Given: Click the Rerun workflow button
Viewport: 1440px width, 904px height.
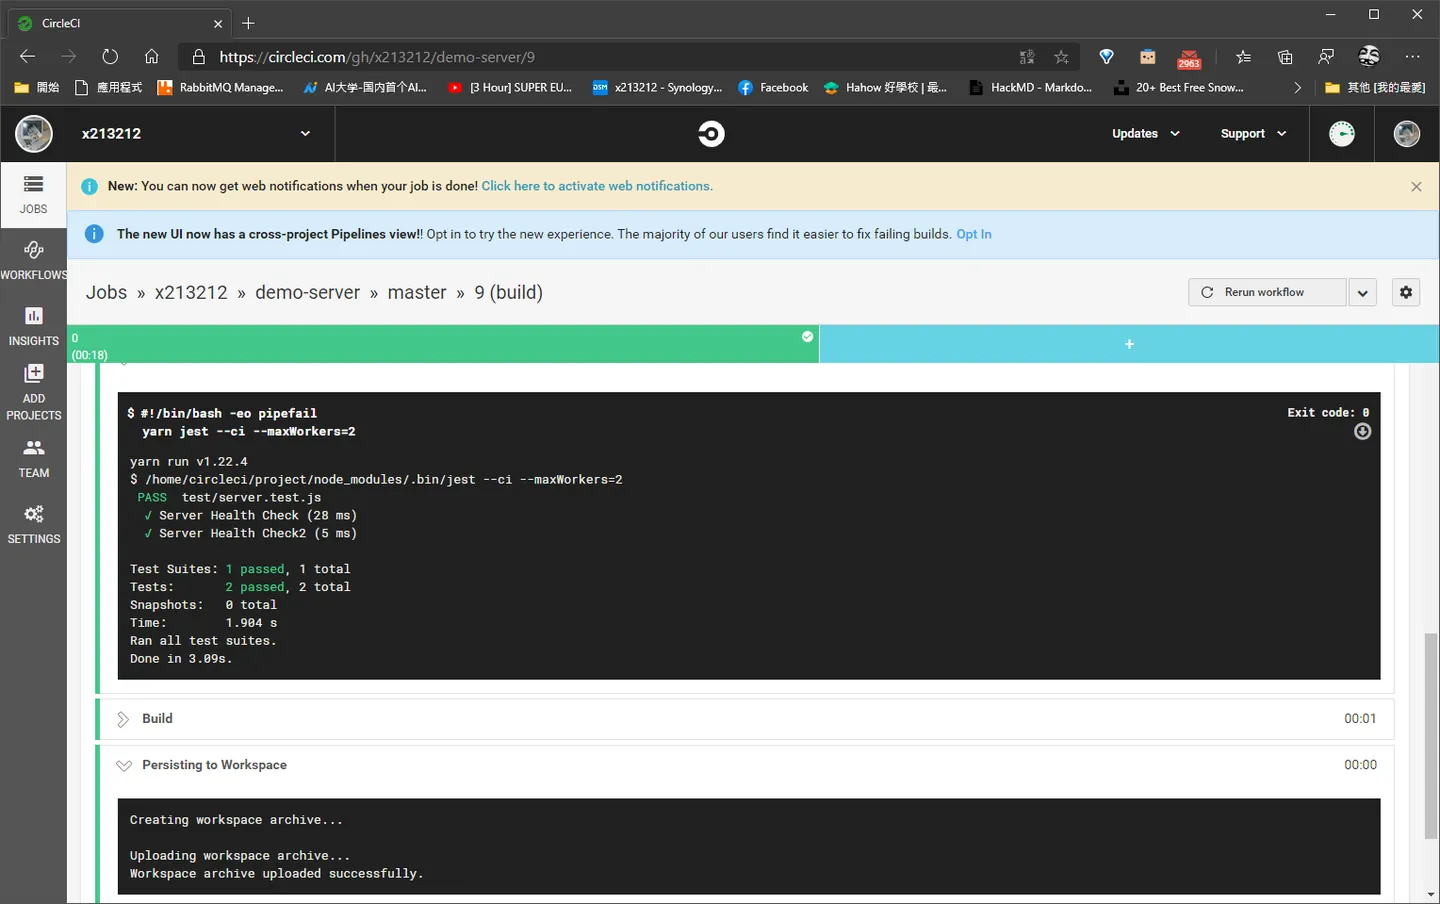Looking at the screenshot, I should [1267, 292].
